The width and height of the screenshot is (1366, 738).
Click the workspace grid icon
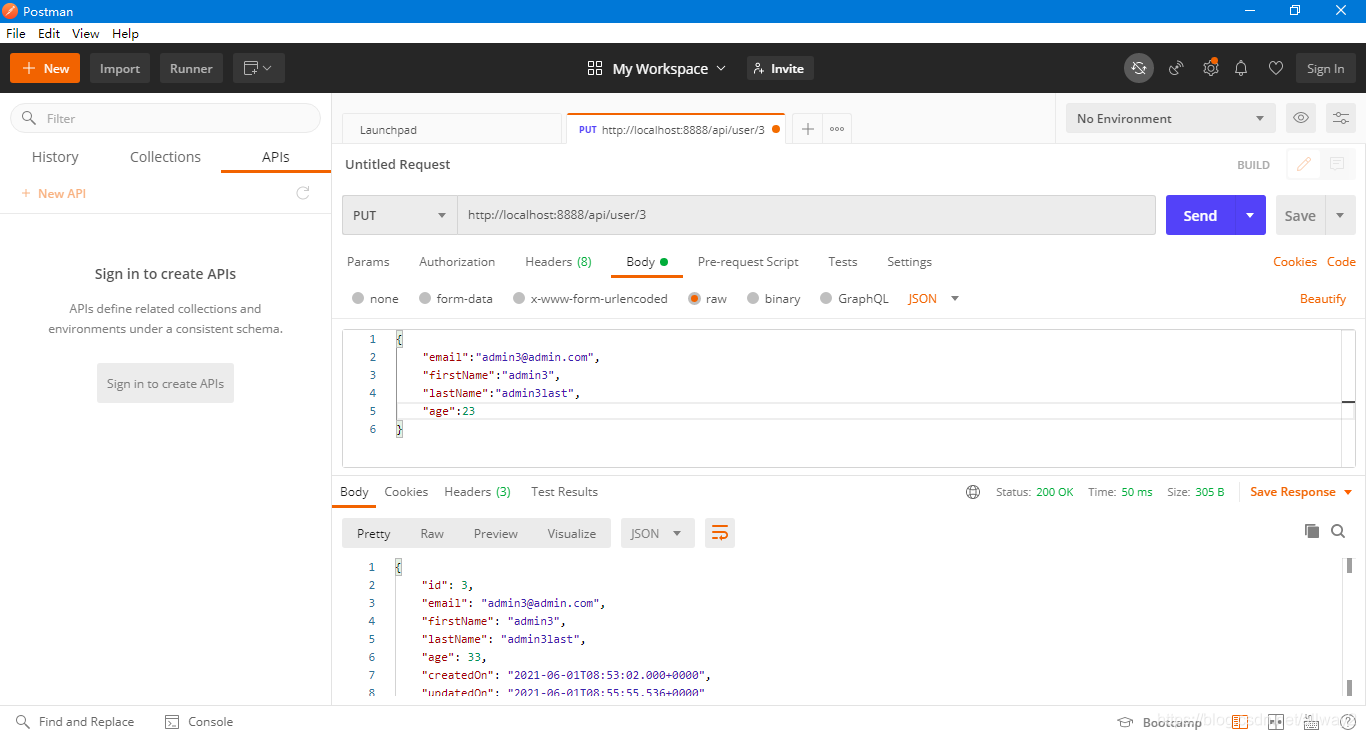[x=595, y=68]
